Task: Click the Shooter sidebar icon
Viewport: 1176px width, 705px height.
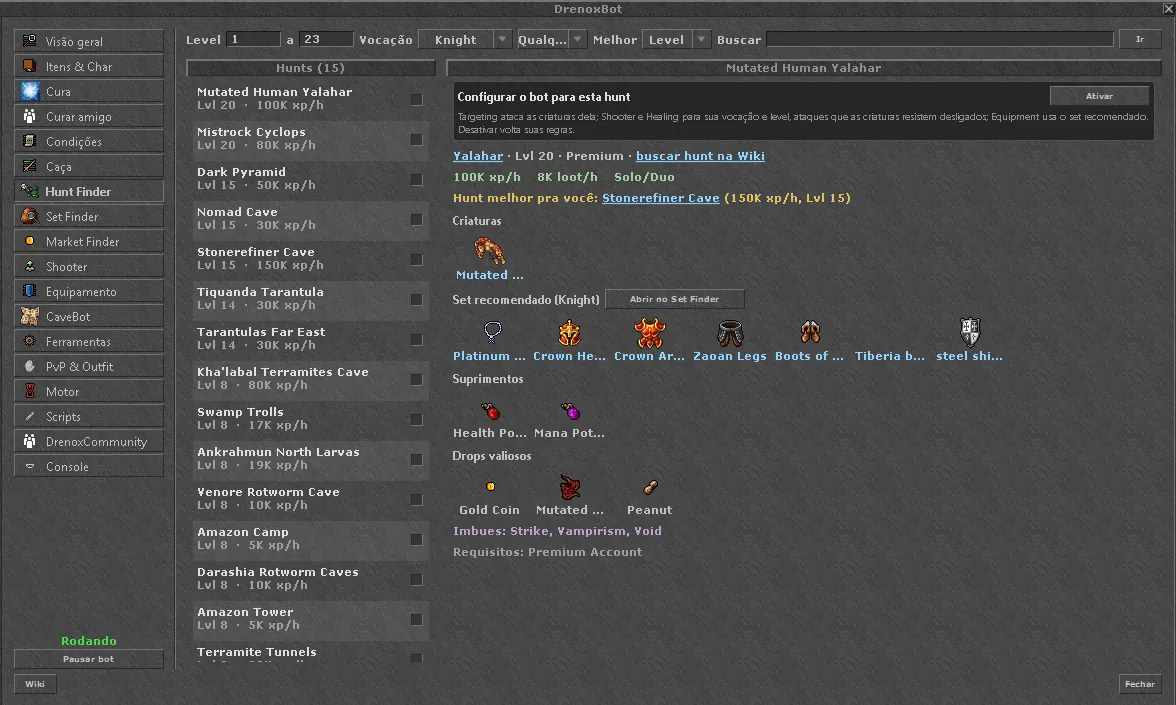Action: pyautogui.click(x=29, y=266)
